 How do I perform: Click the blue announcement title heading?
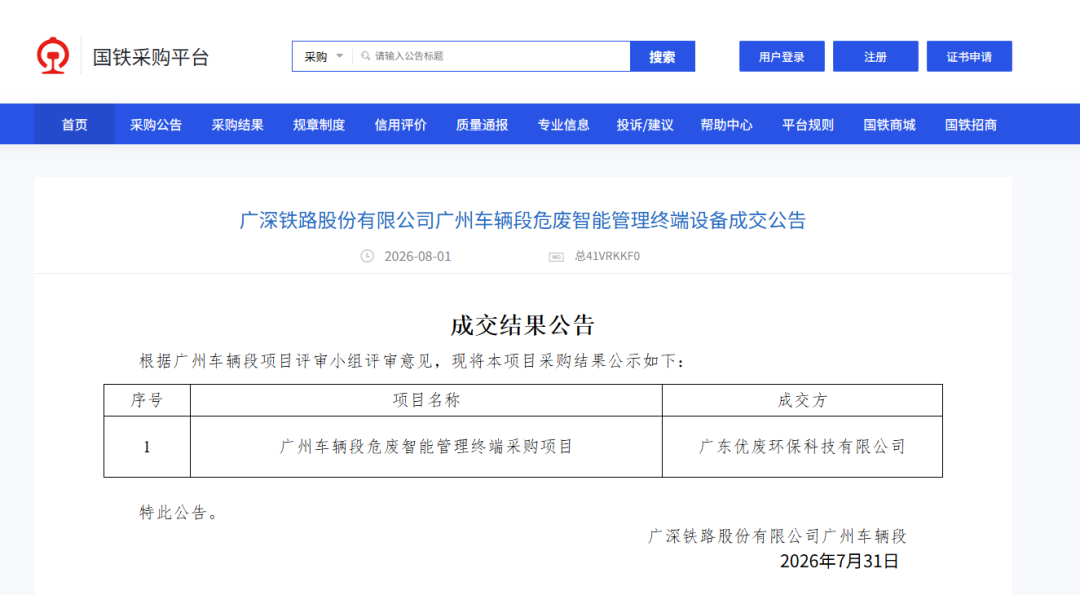(x=523, y=220)
